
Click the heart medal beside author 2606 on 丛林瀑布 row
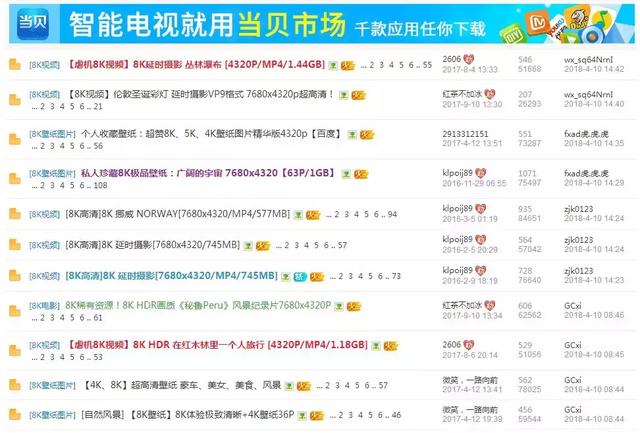point(469,59)
